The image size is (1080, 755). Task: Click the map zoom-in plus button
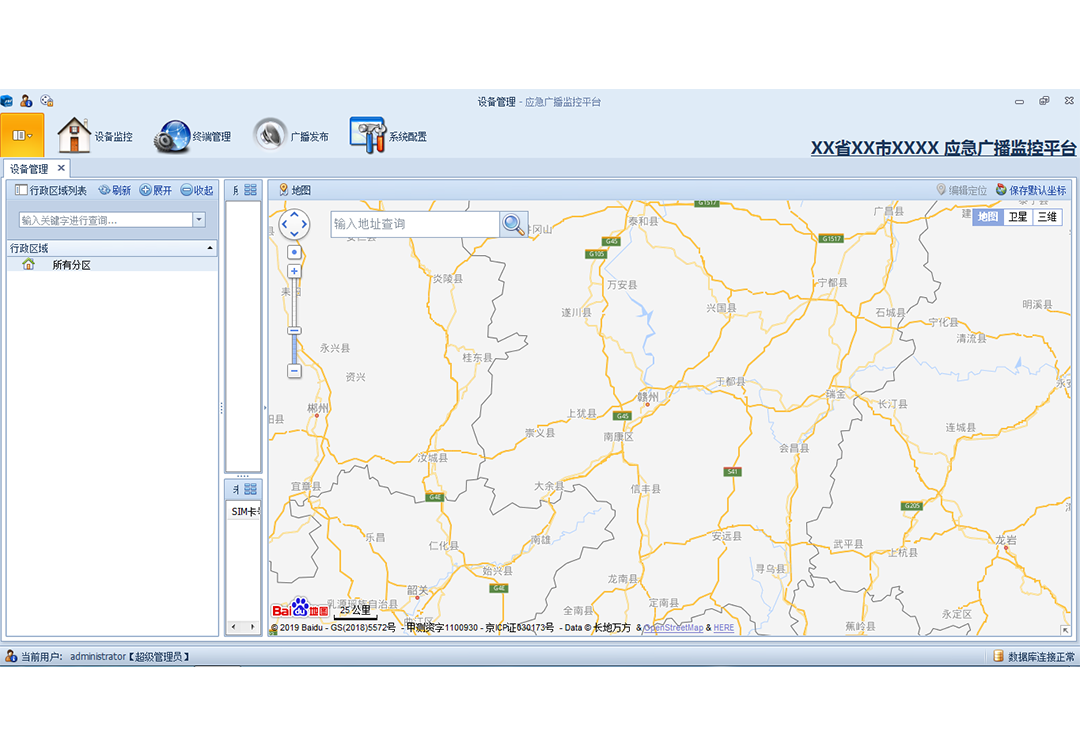click(294, 271)
